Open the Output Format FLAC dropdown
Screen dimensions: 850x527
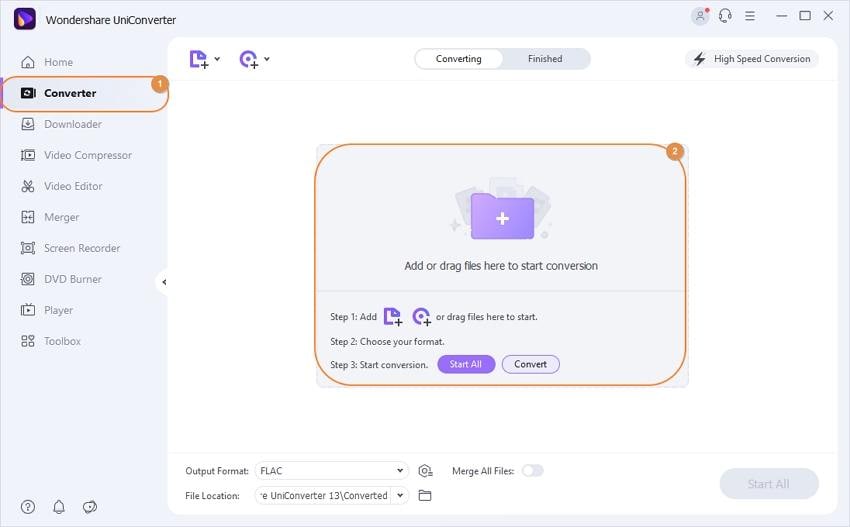point(332,471)
